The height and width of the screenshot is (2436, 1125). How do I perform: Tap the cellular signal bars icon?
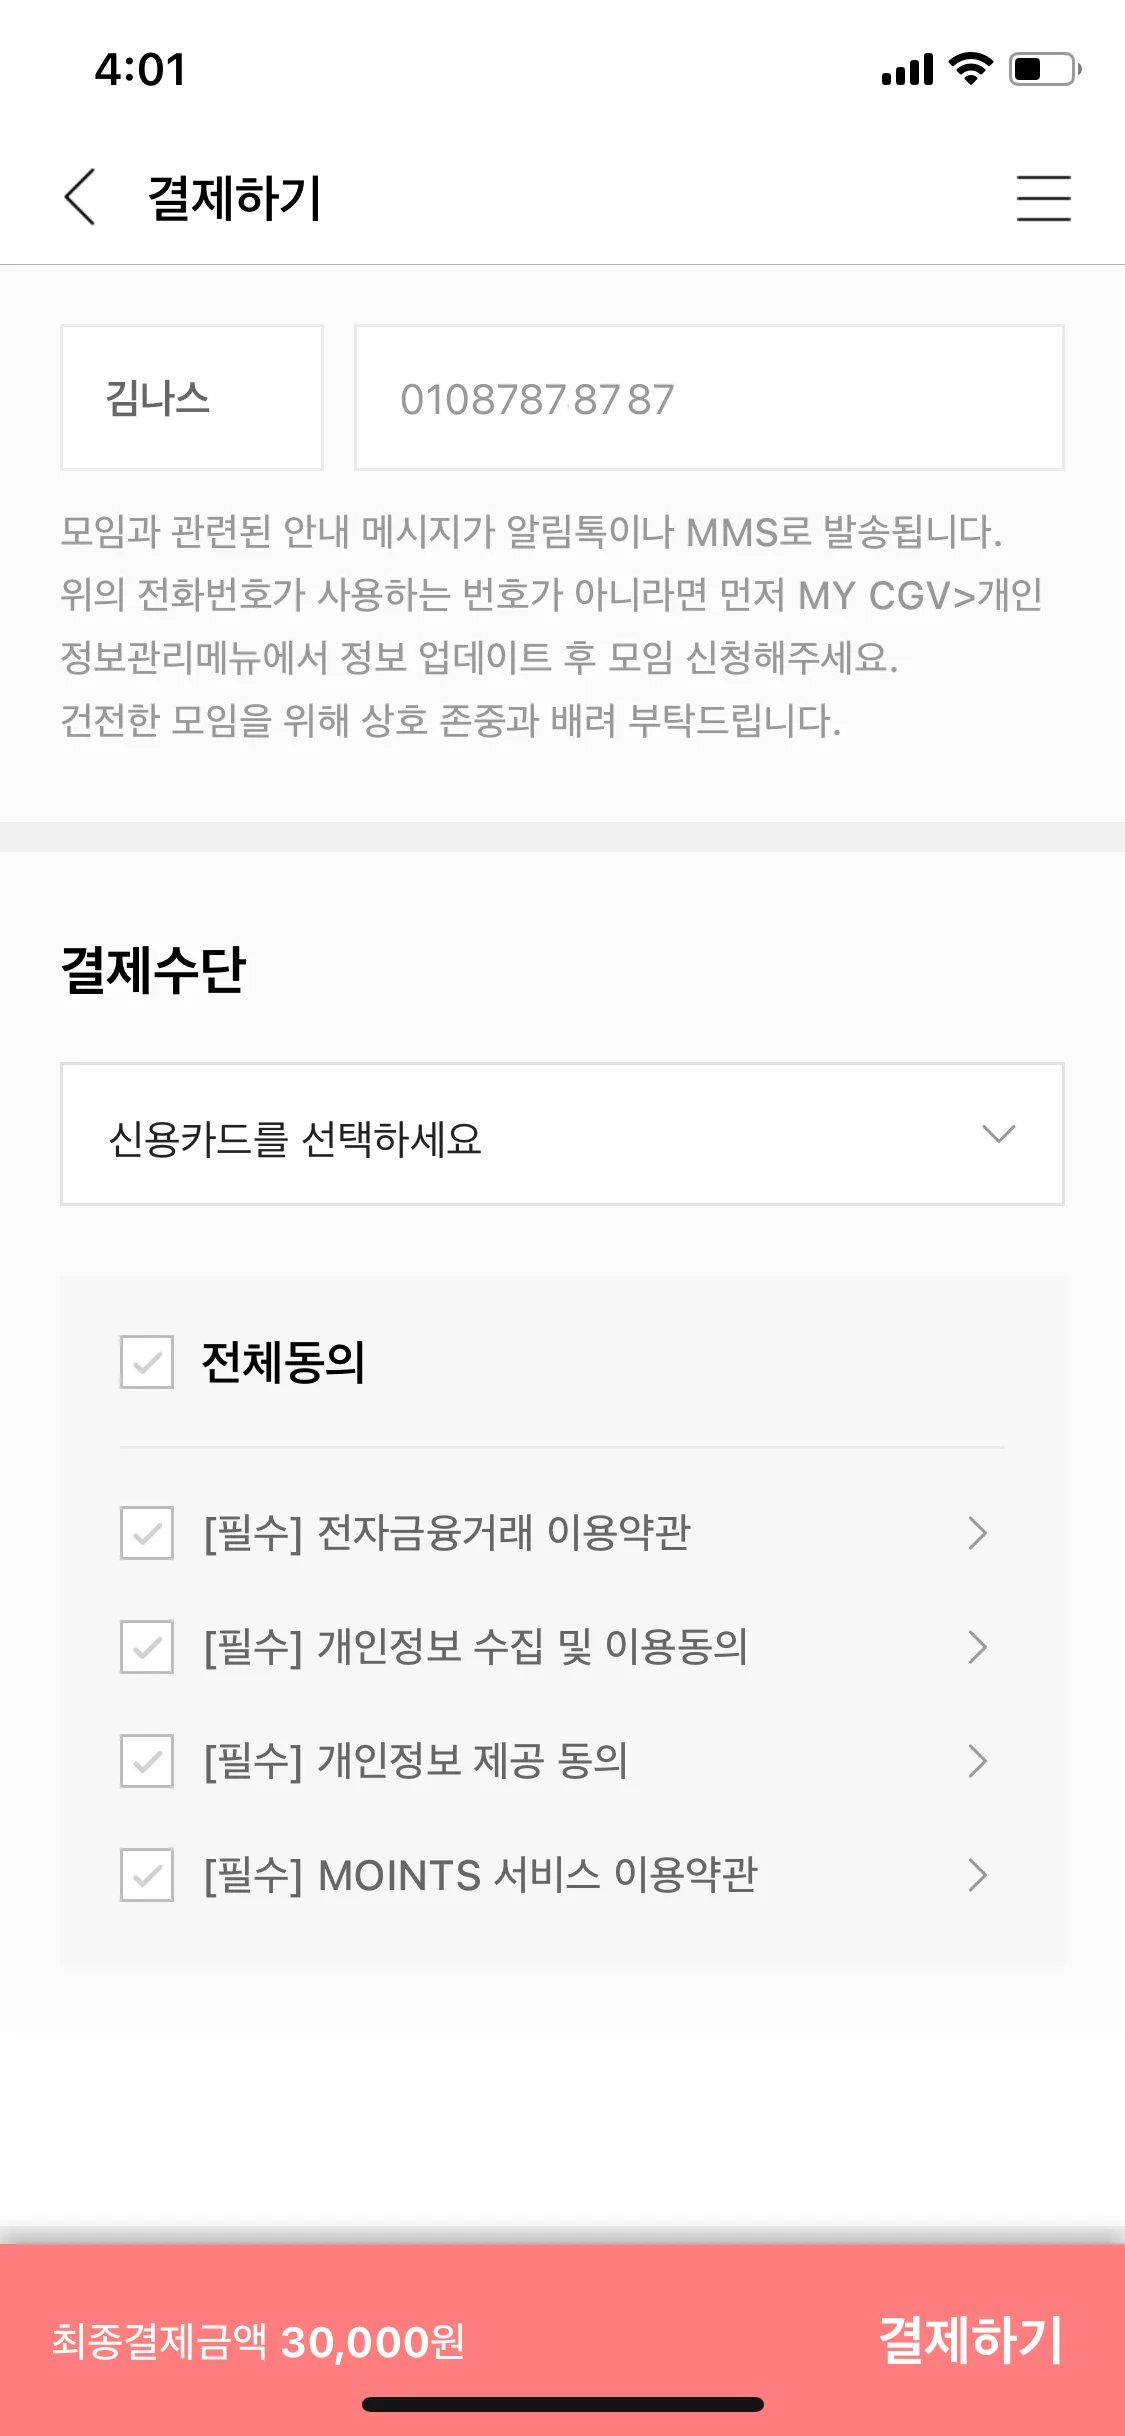907,70
